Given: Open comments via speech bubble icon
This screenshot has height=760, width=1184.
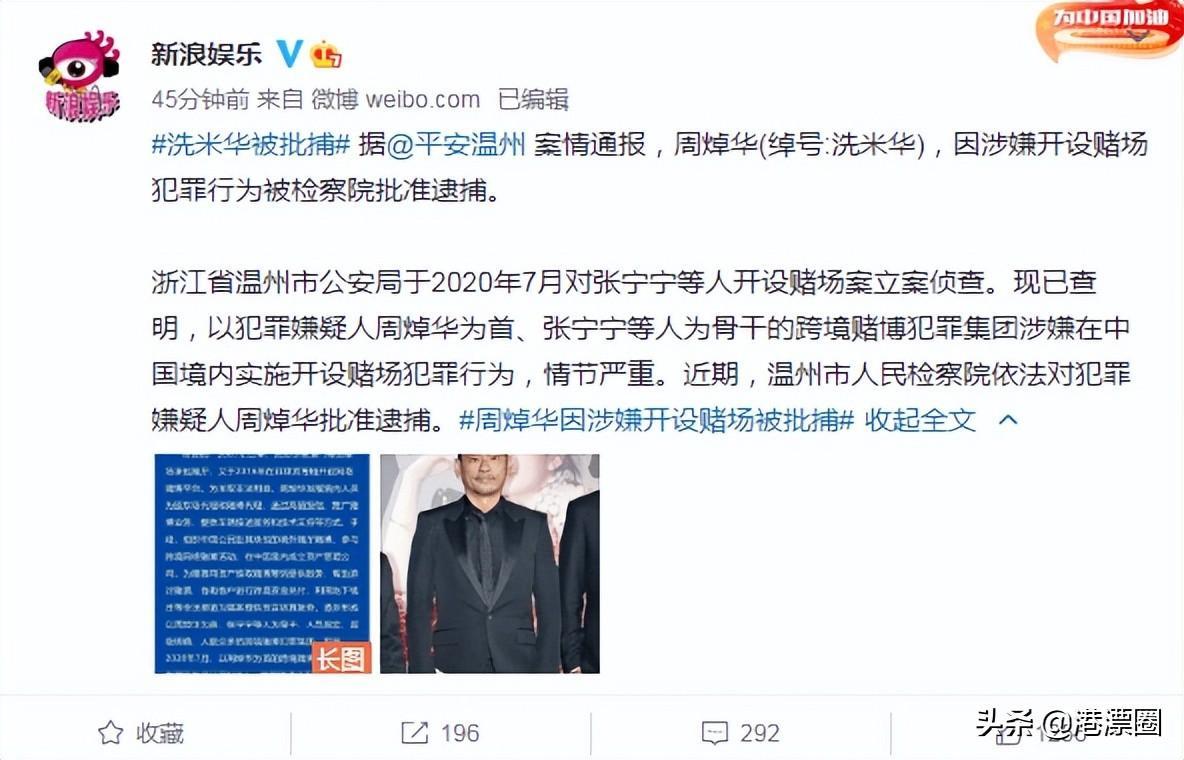Looking at the screenshot, I should pyautogui.click(x=714, y=732).
